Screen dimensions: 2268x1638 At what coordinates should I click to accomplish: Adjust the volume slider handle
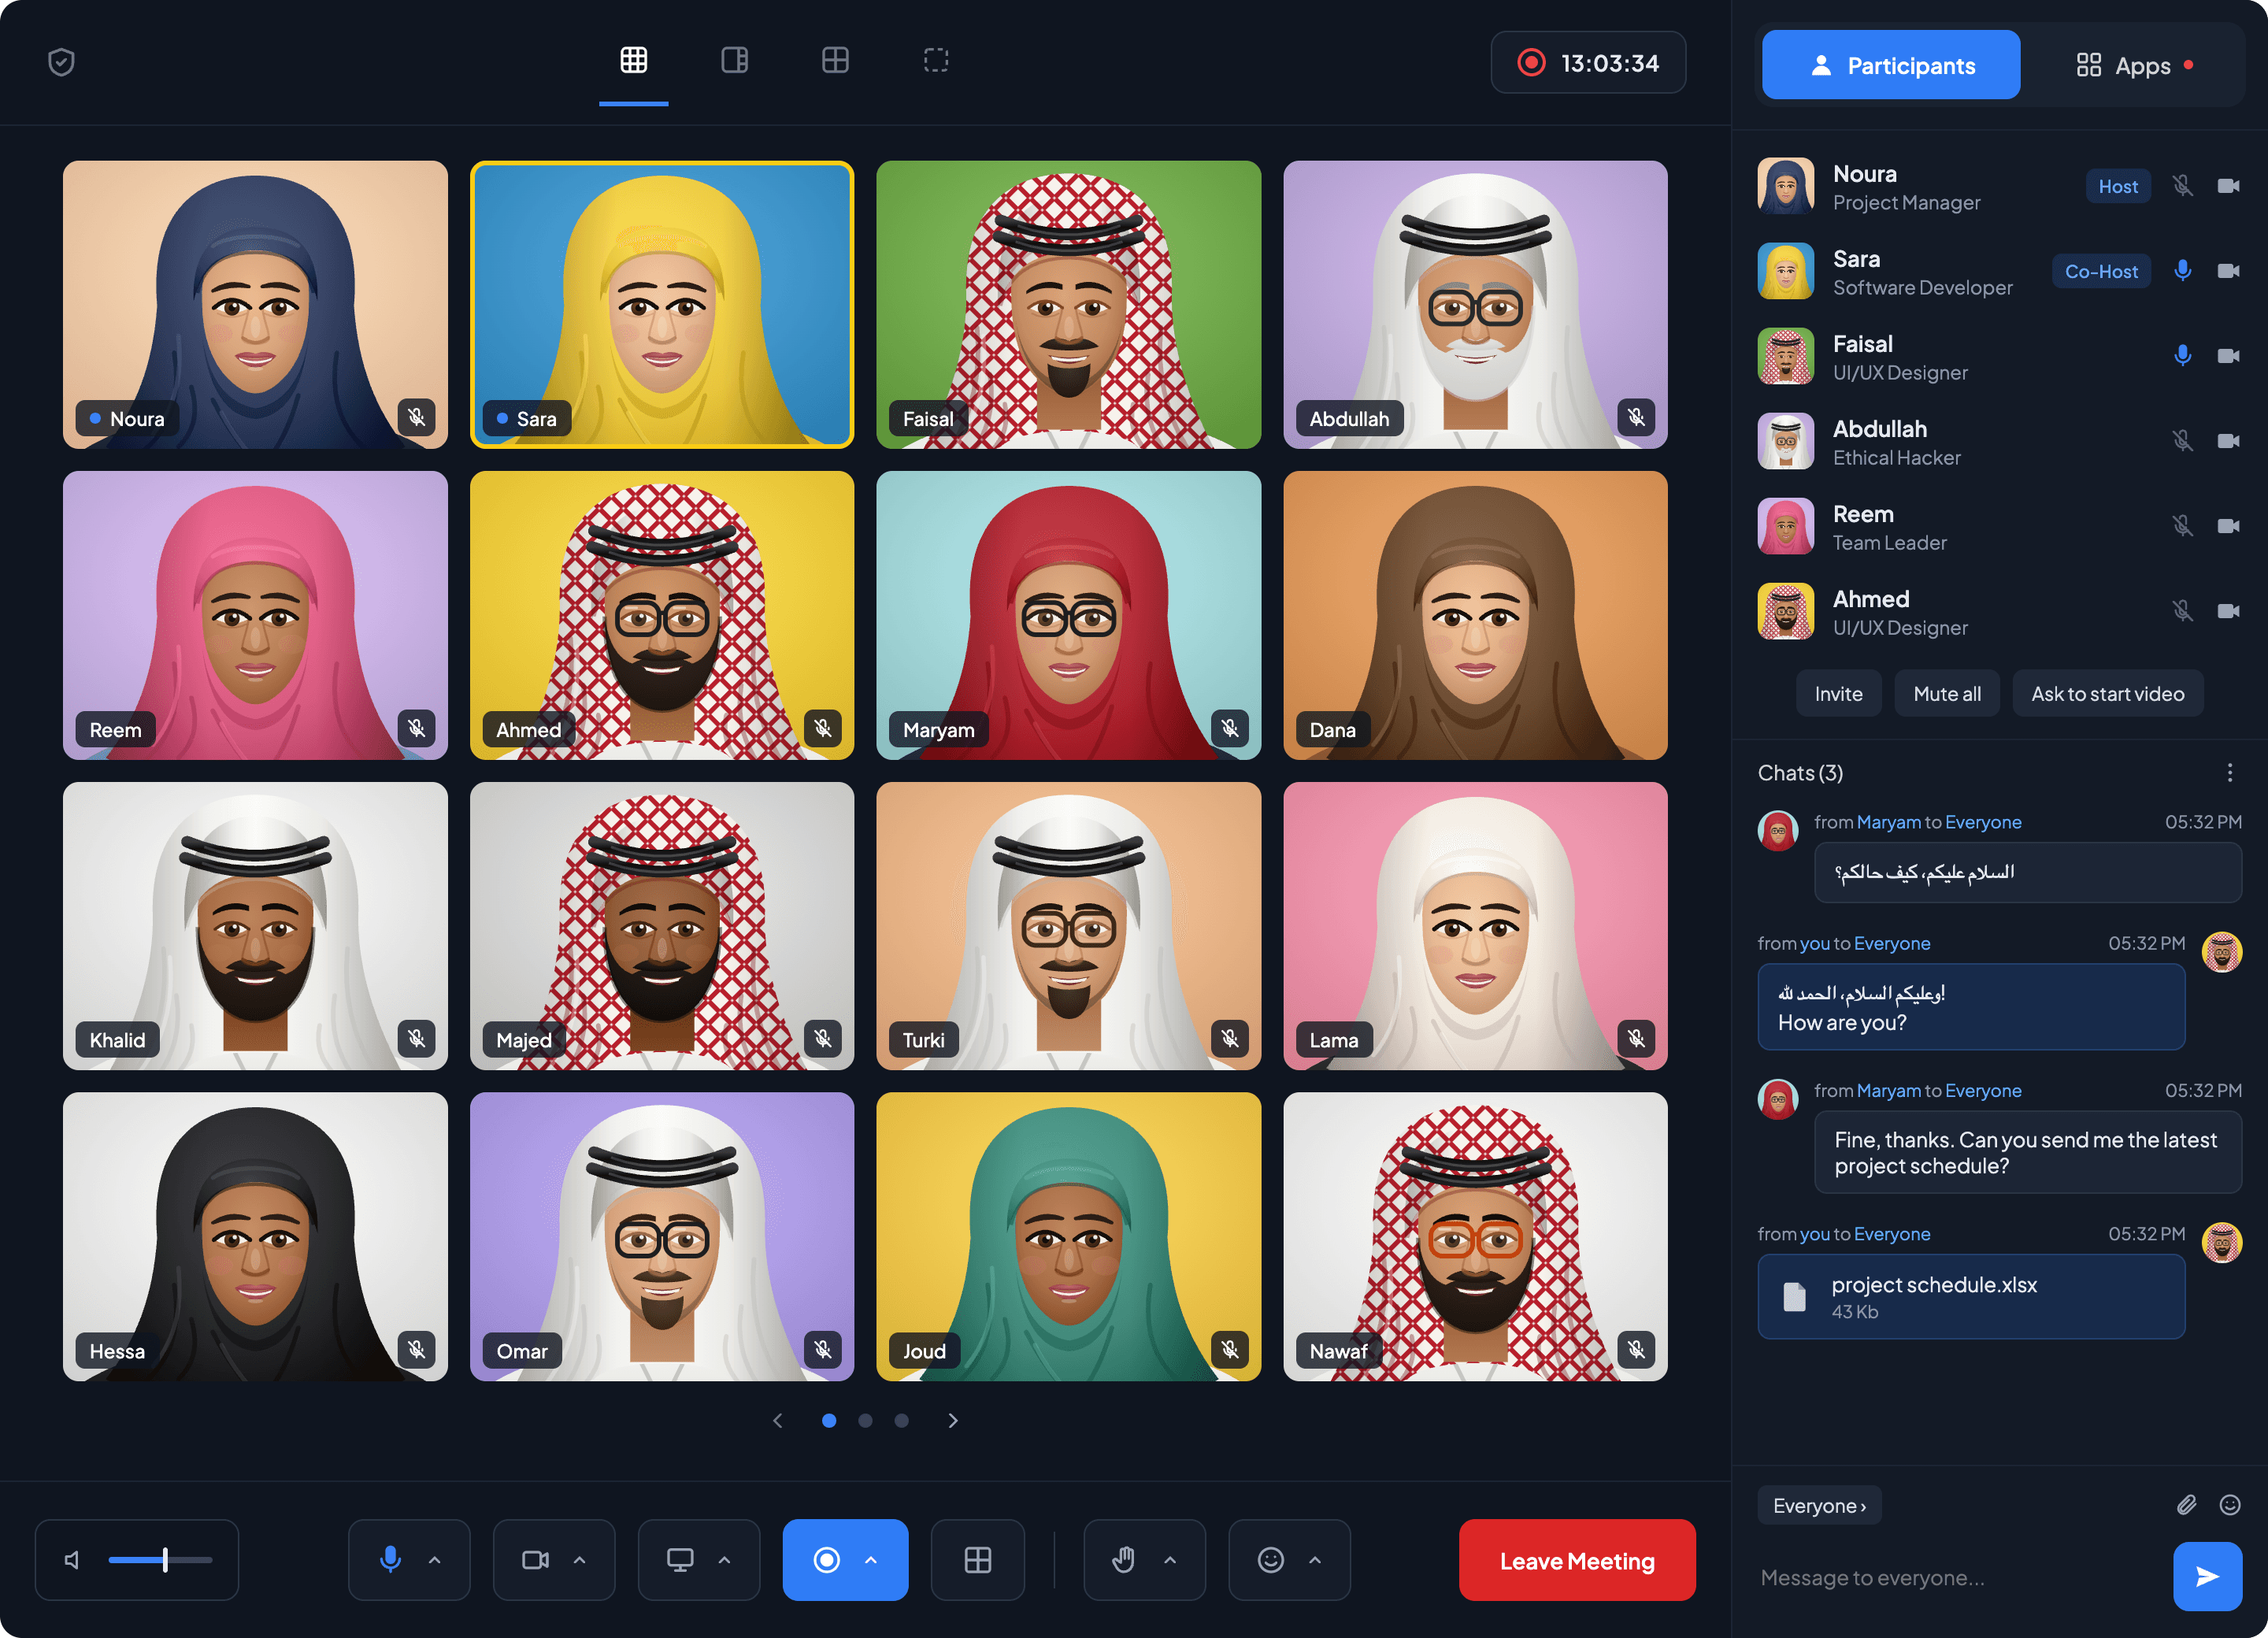click(165, 1560)
